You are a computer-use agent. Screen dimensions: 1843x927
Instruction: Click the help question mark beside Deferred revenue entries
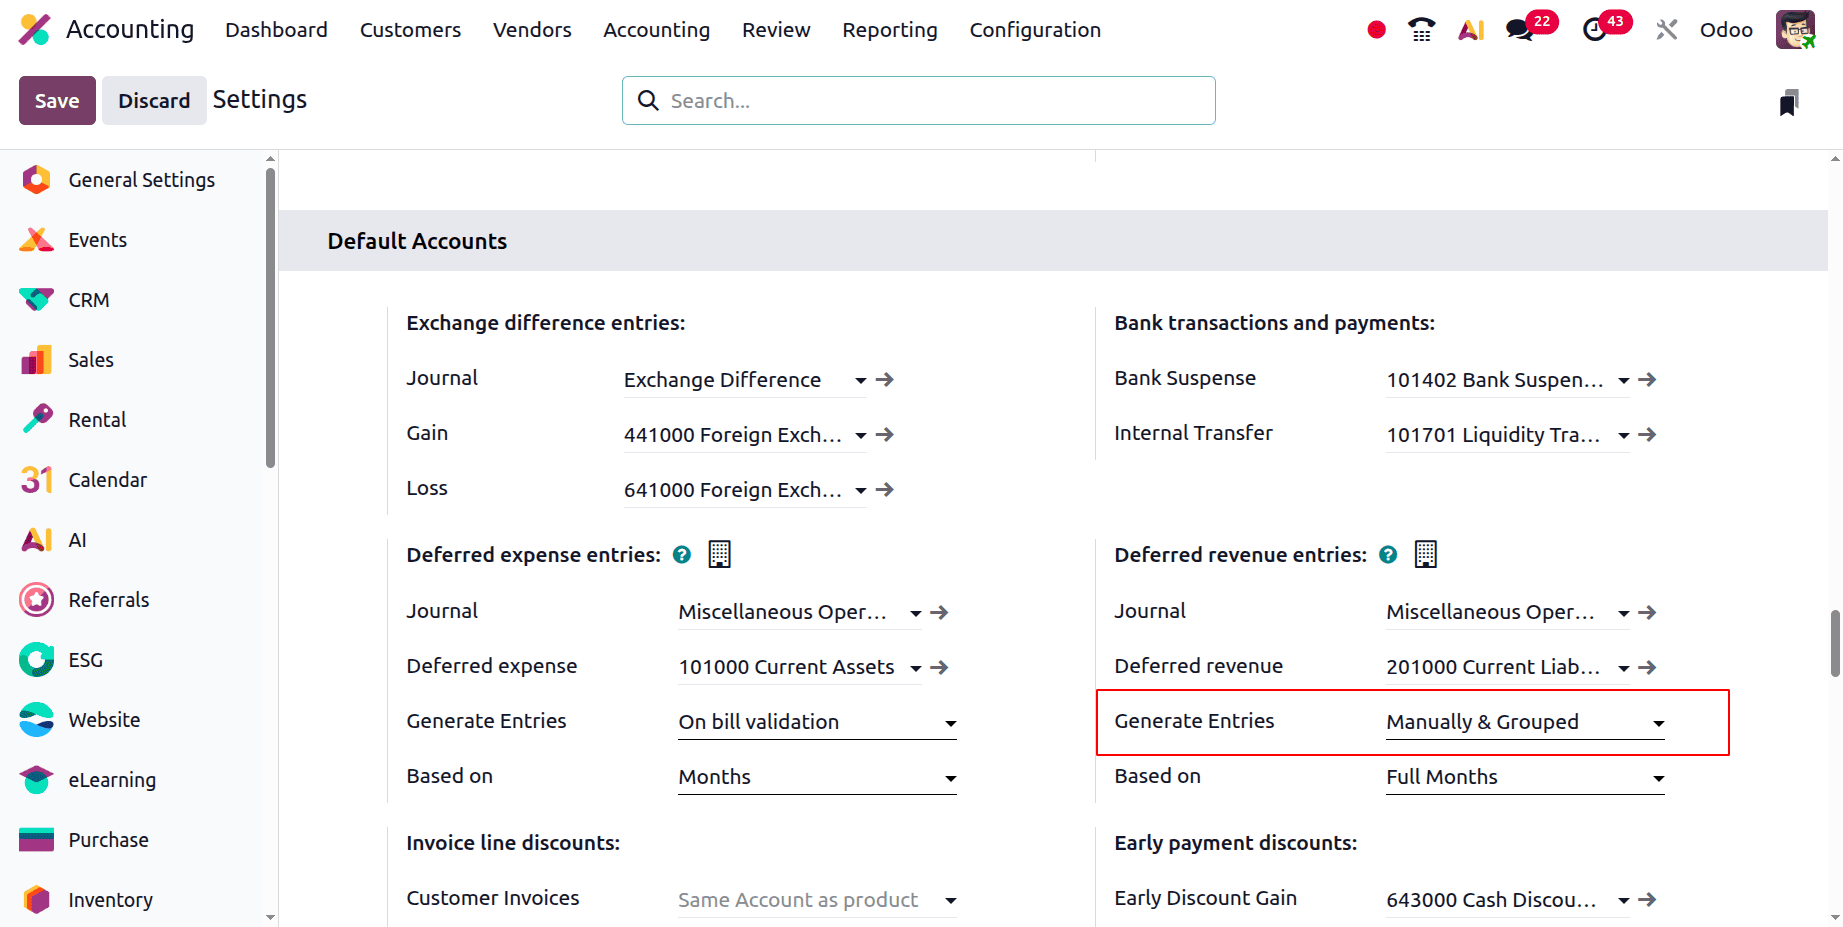tap(1388, 554)
